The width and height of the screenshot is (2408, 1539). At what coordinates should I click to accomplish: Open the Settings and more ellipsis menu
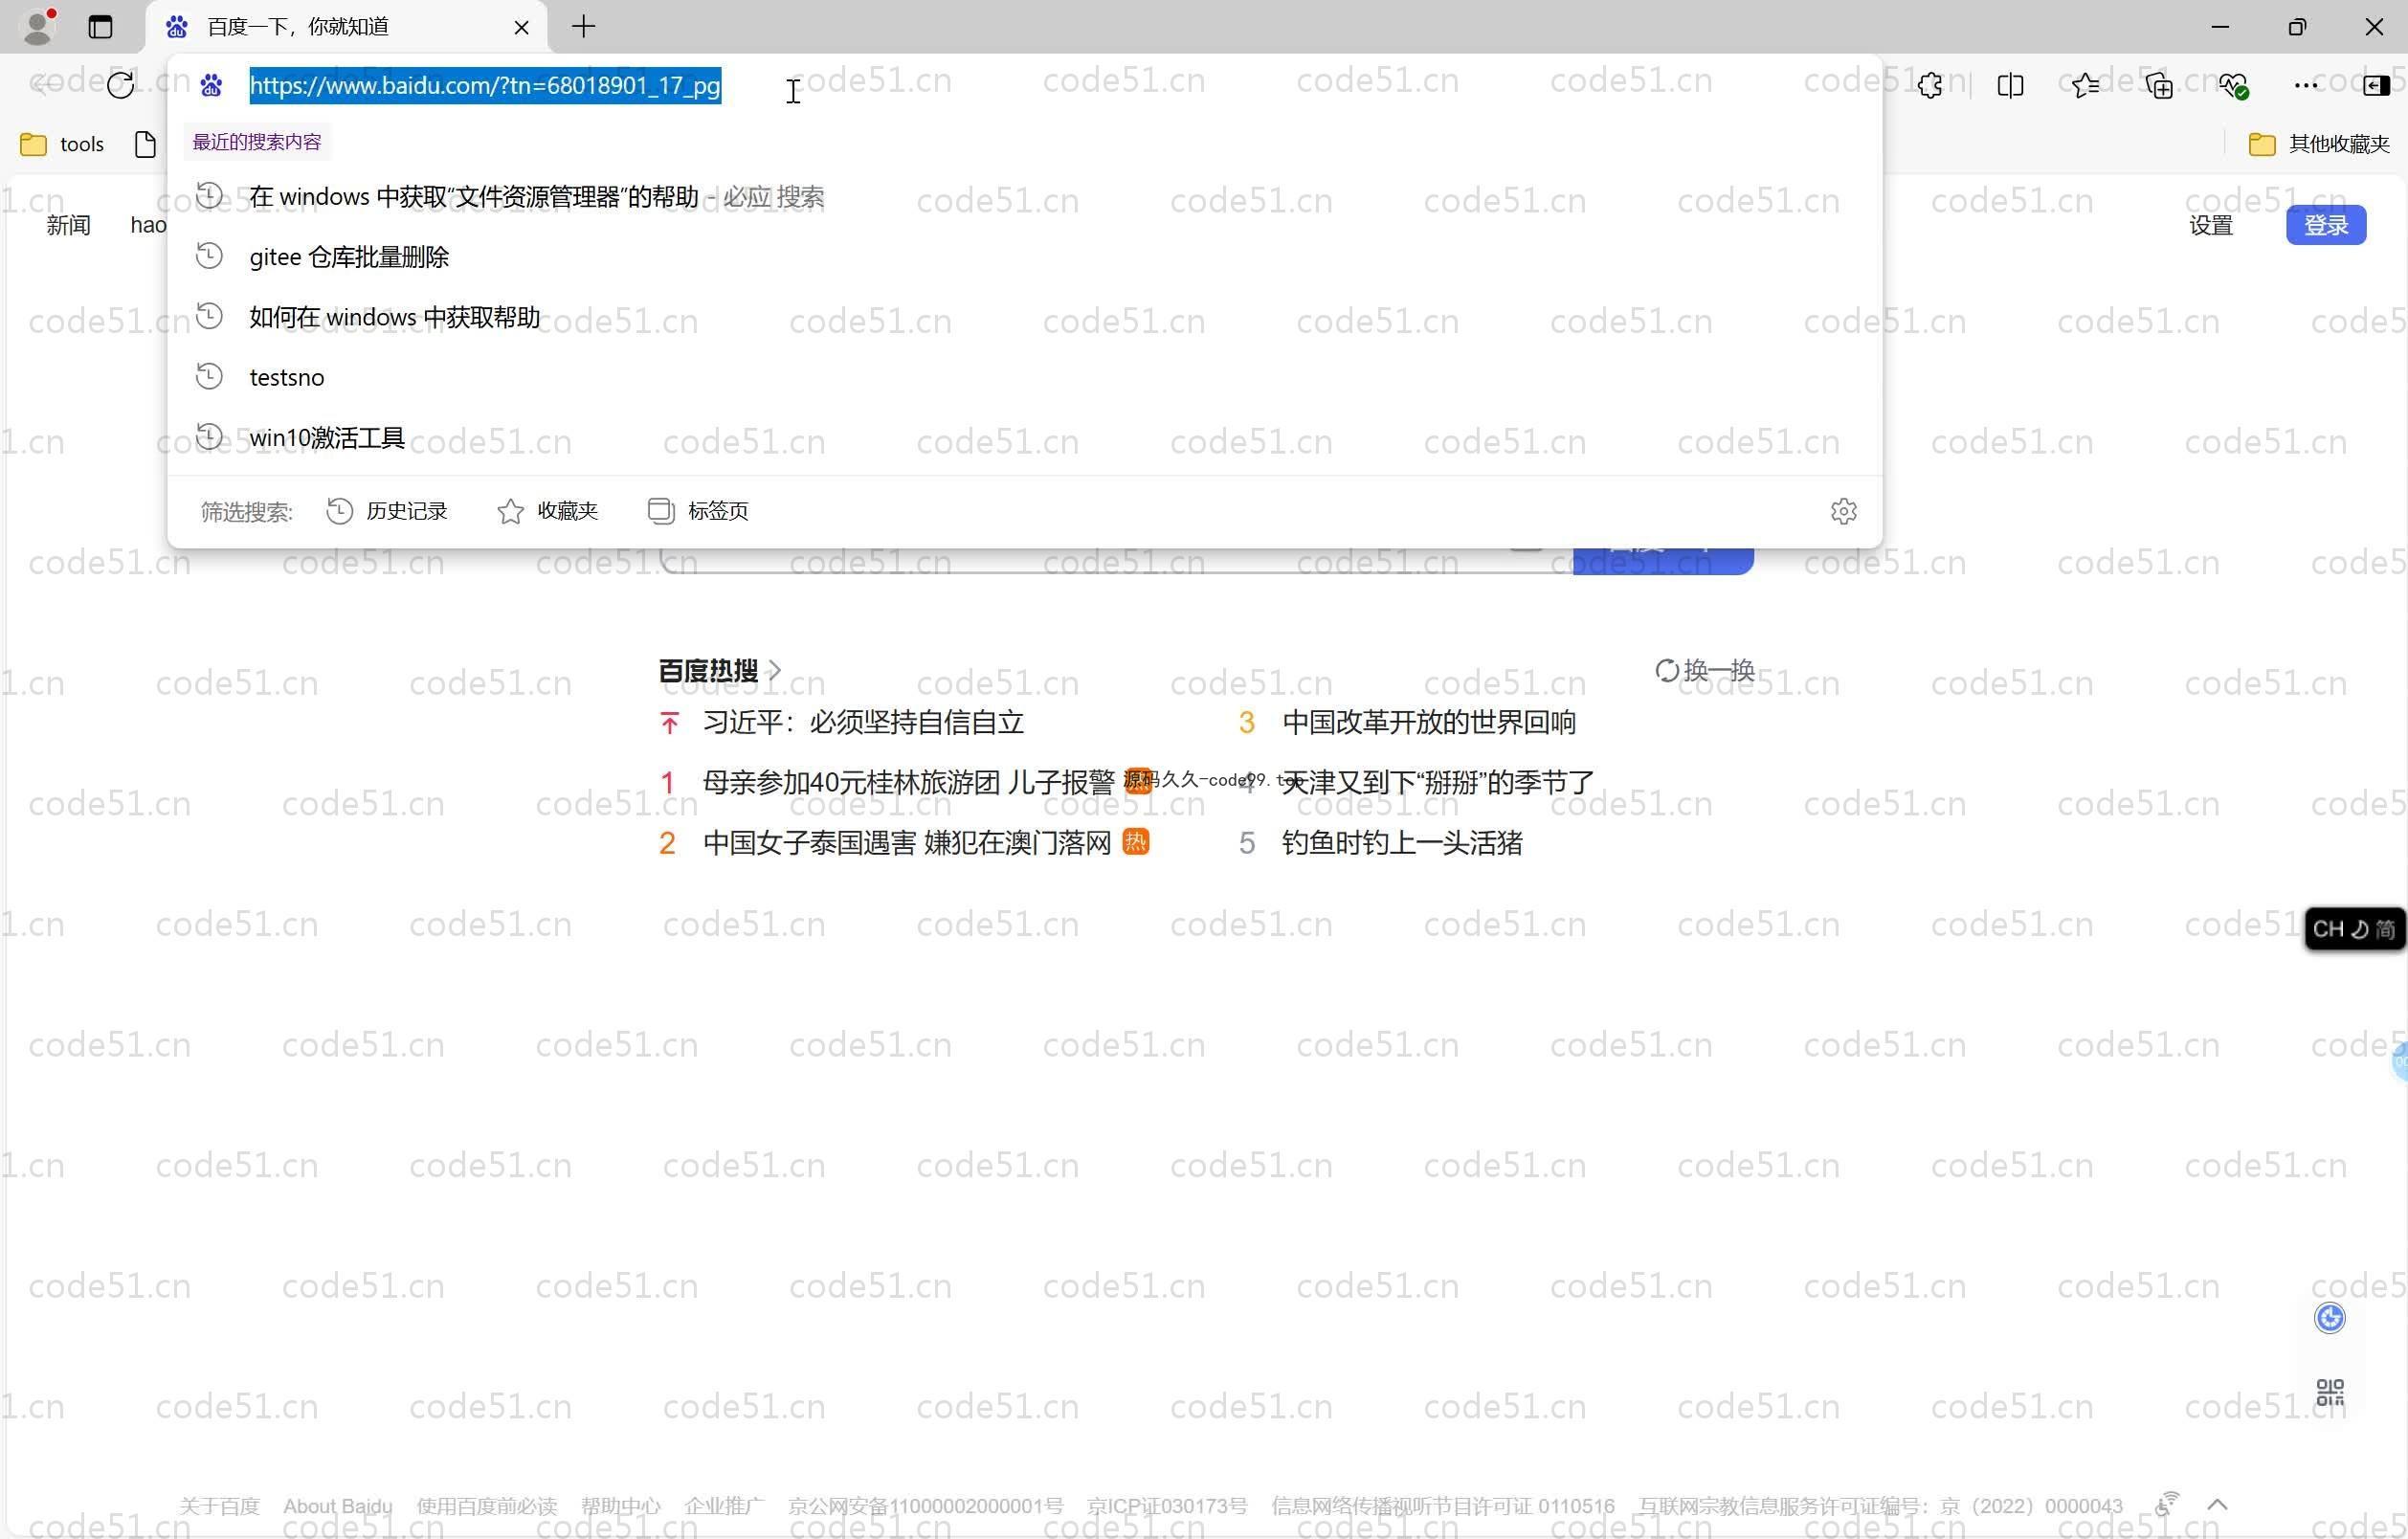(2306, 85)
